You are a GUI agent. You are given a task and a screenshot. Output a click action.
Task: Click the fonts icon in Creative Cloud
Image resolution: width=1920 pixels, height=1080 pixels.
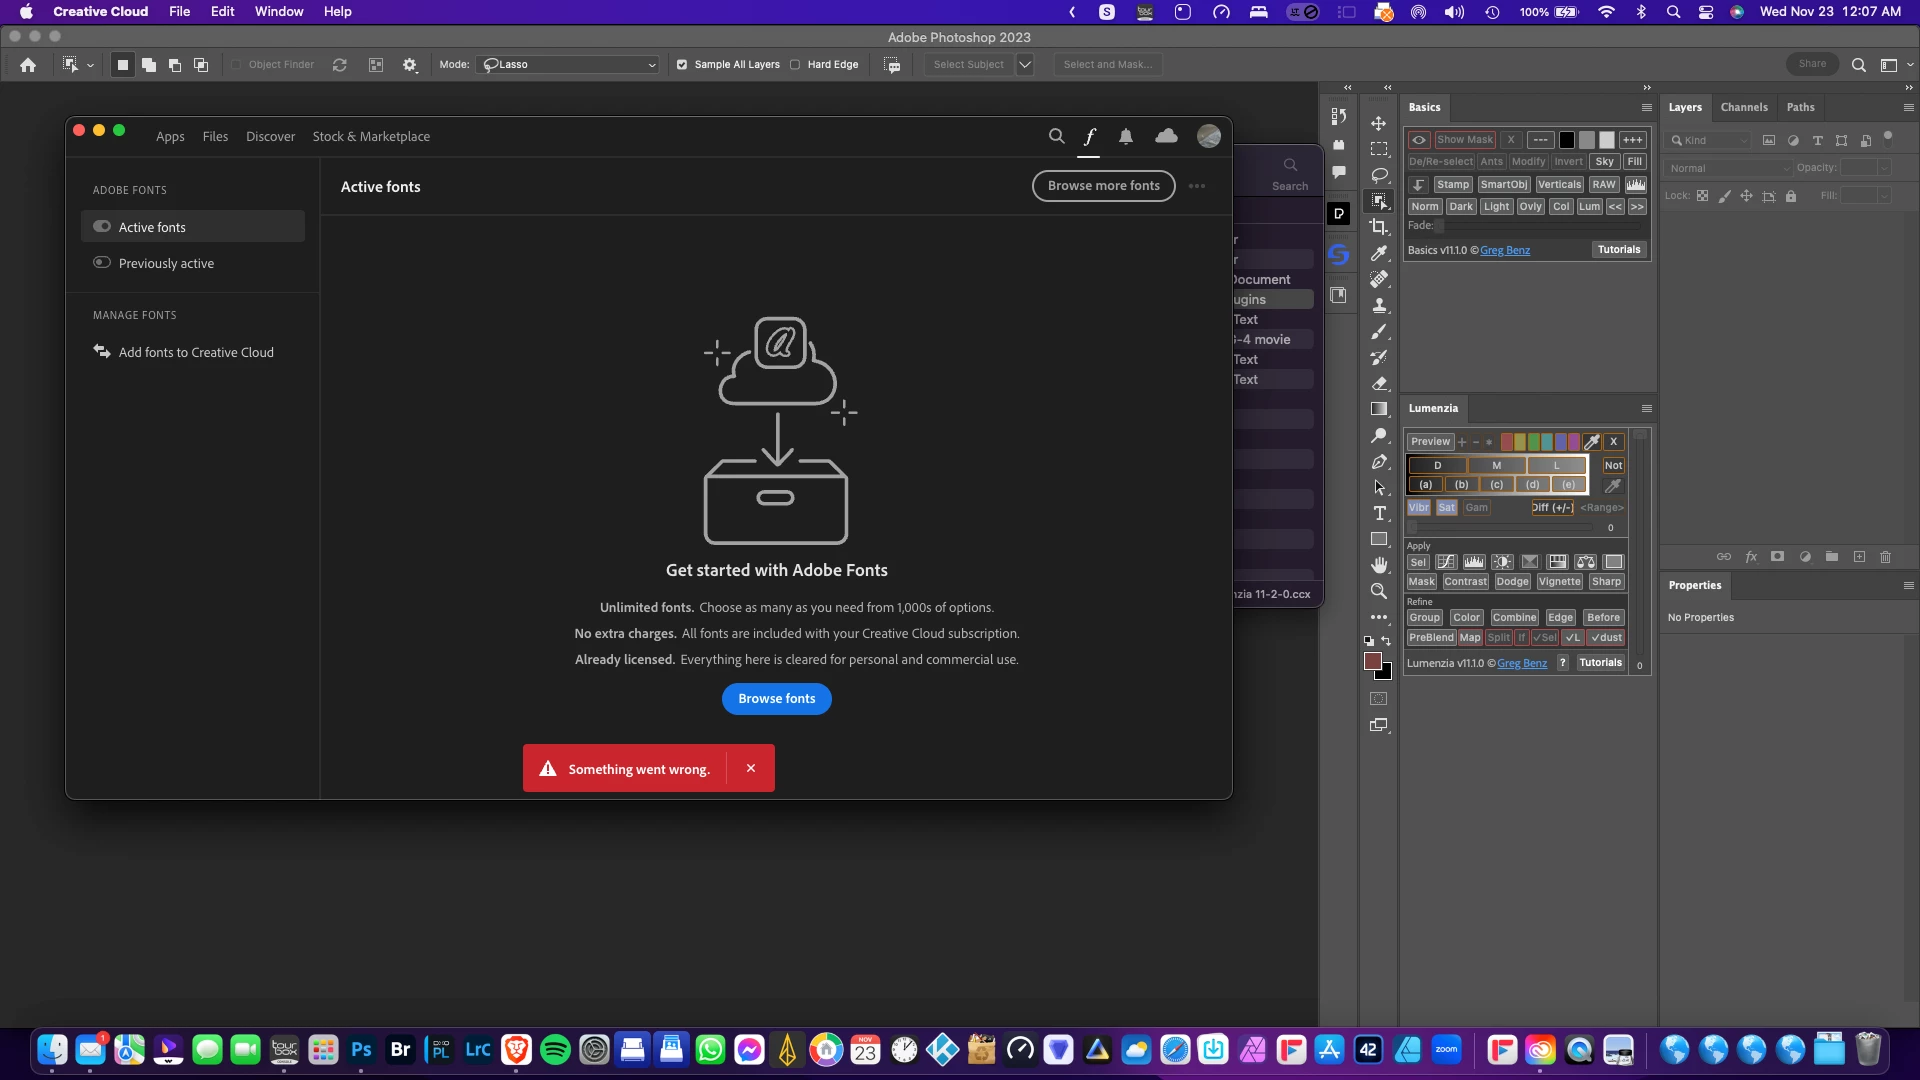pos(1089,136)
